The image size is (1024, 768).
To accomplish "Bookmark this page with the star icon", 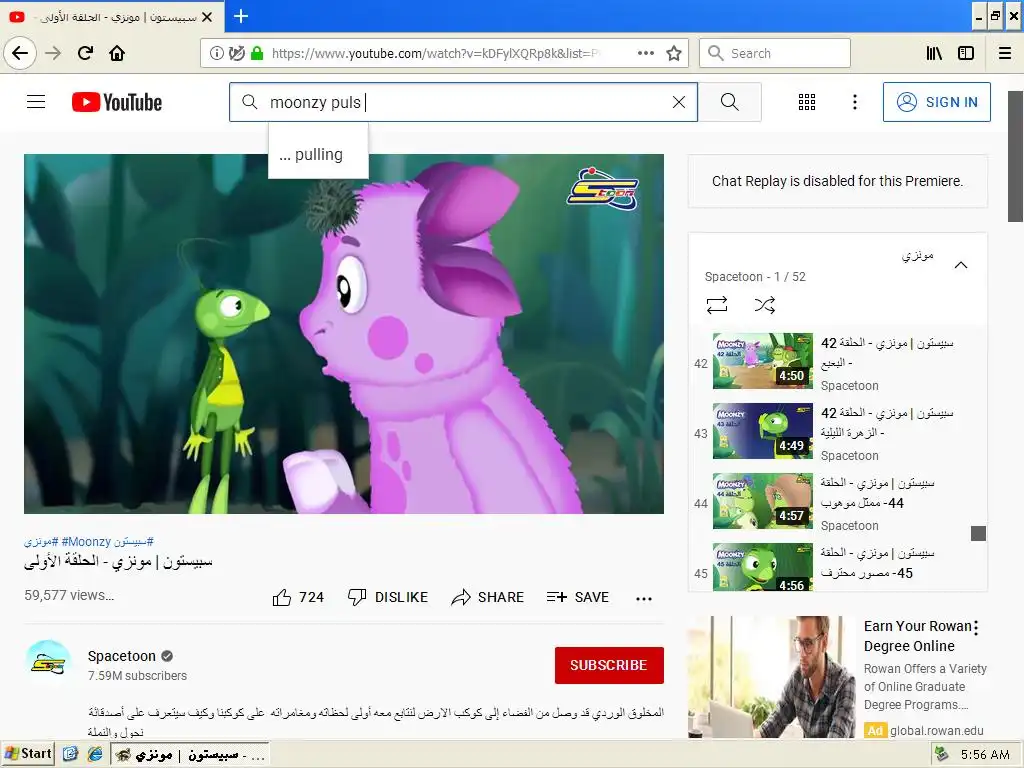I will click(674, 54).
